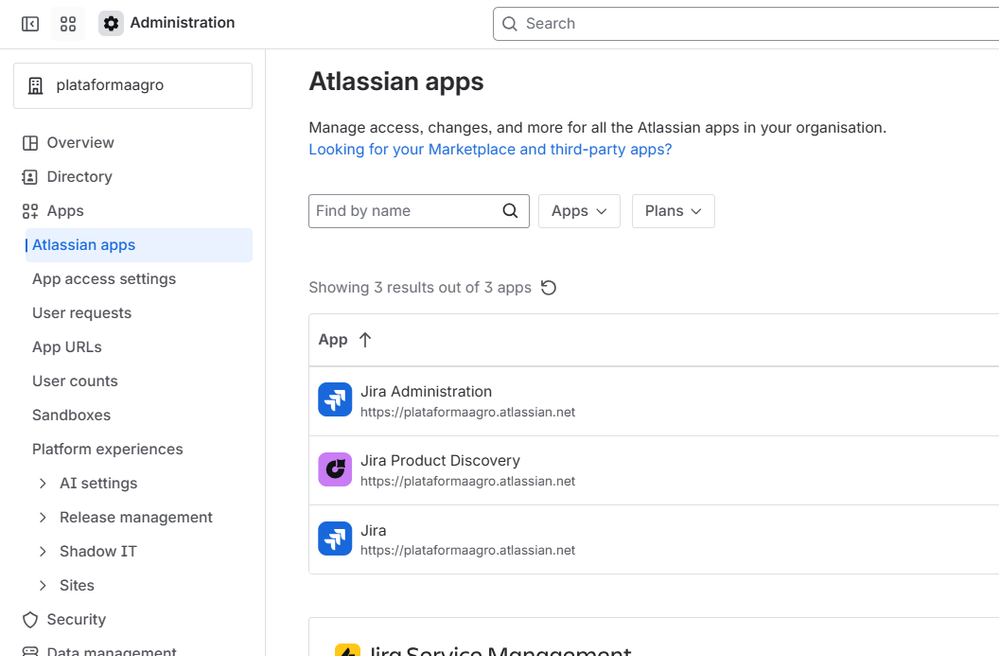
Task: Open Platform experiences
Action: pos(108,449)
